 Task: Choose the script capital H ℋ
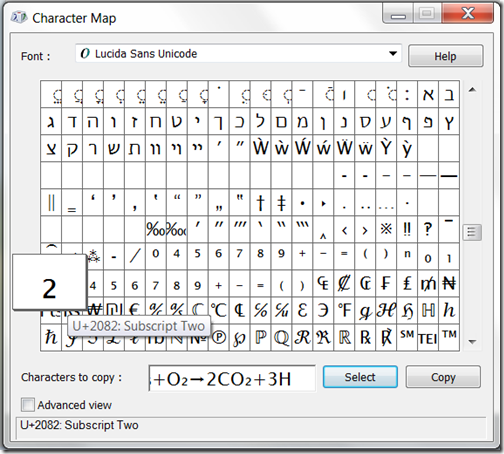pyautogui.click(x=386, y=310)
